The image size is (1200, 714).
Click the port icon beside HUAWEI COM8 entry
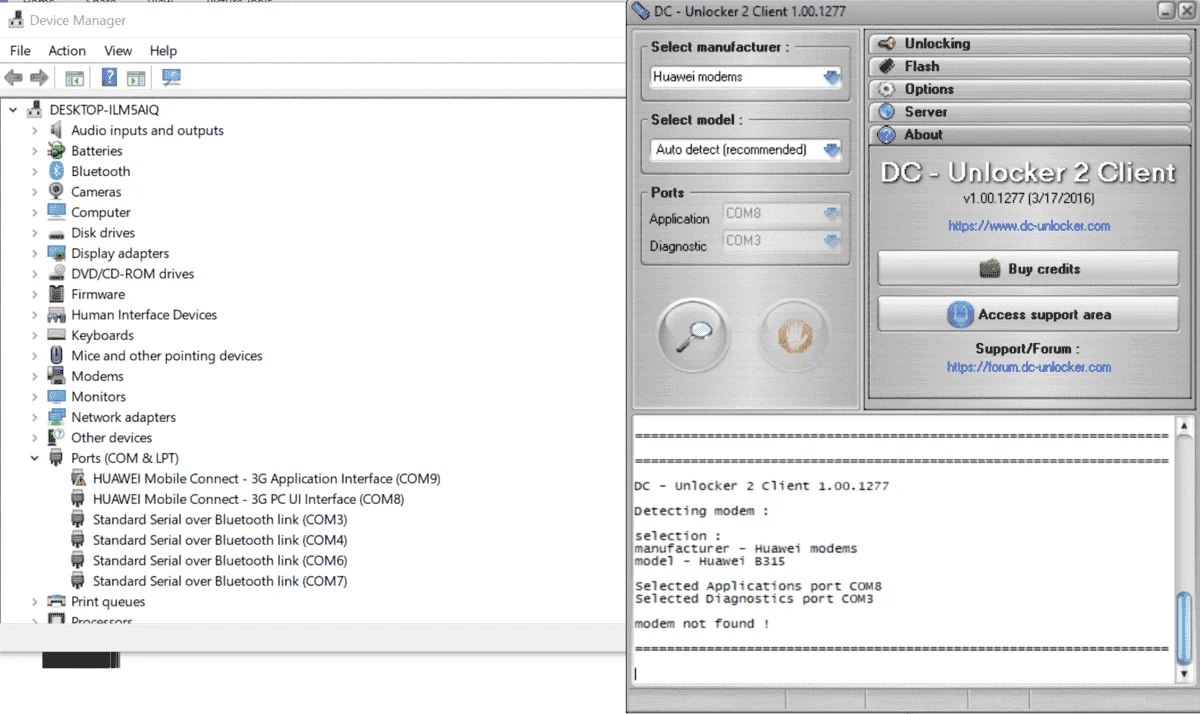tap(78, 499)
